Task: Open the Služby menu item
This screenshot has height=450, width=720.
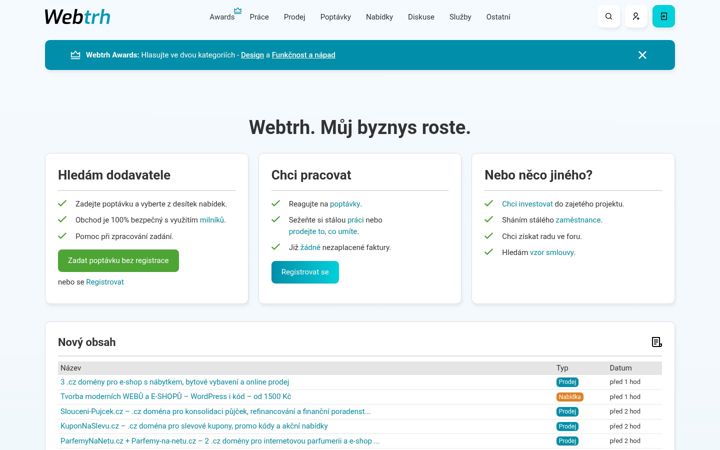Action: (460, 17)
